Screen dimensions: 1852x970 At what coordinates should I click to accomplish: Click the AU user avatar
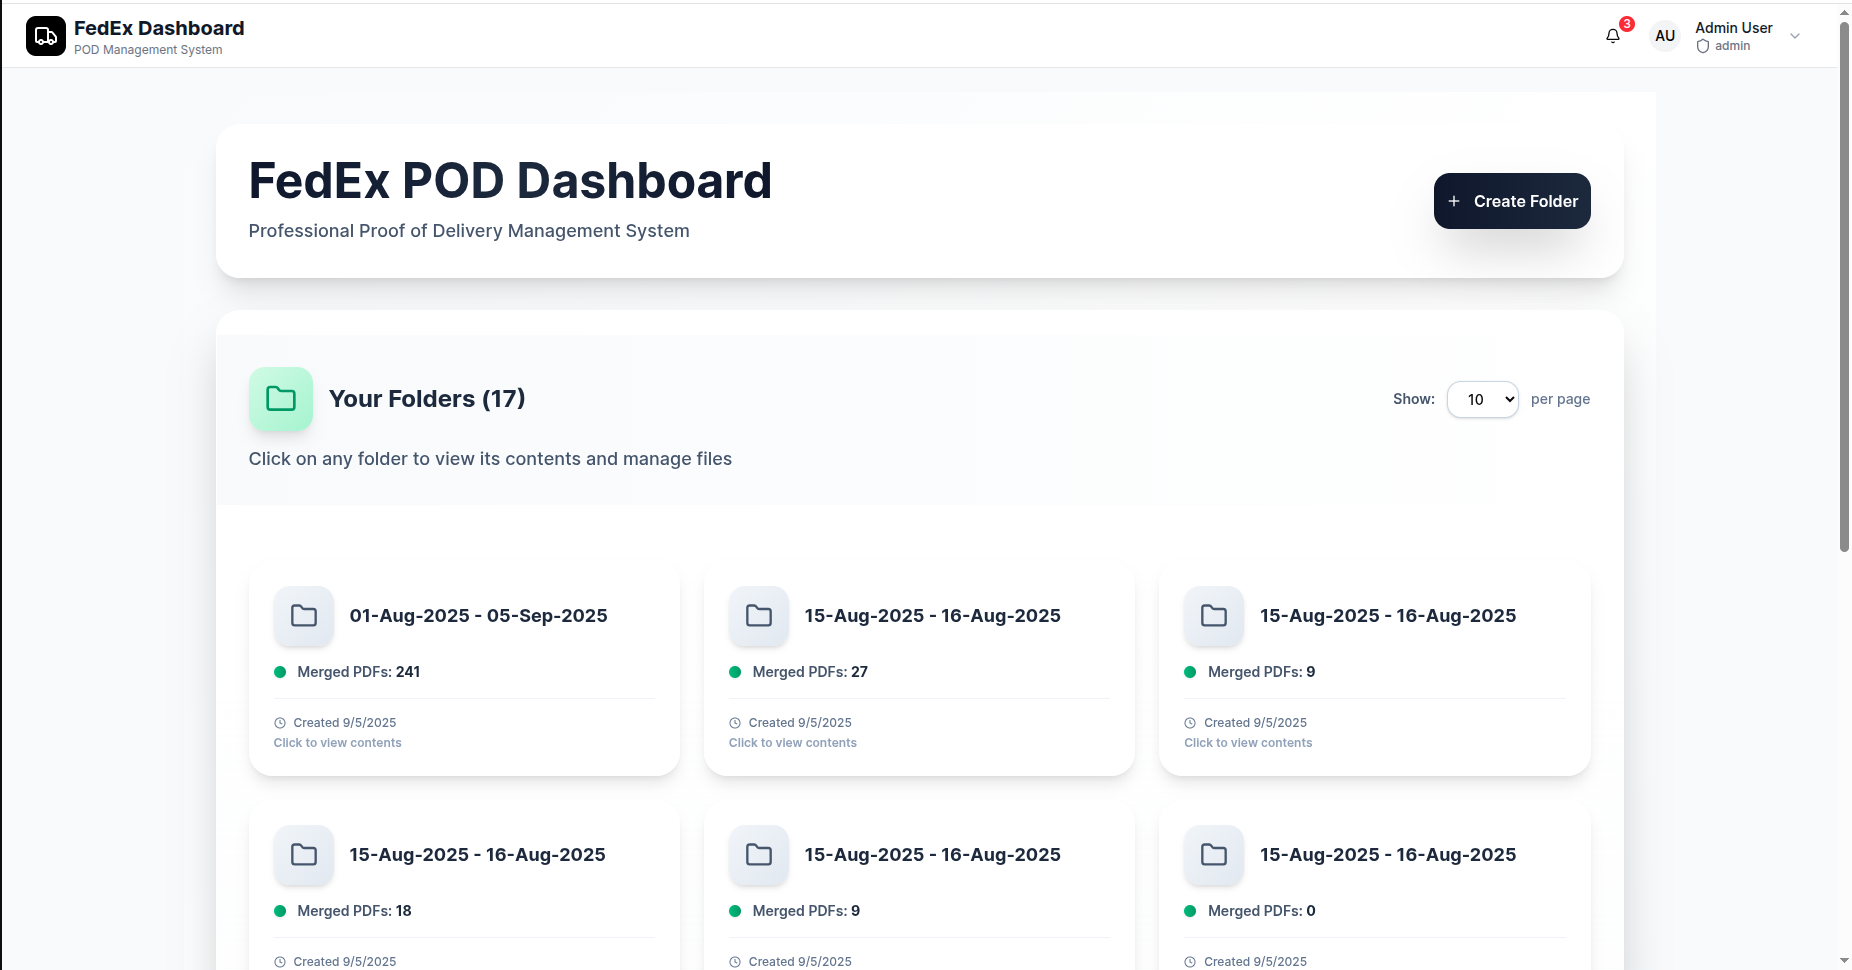point(1664,36)
